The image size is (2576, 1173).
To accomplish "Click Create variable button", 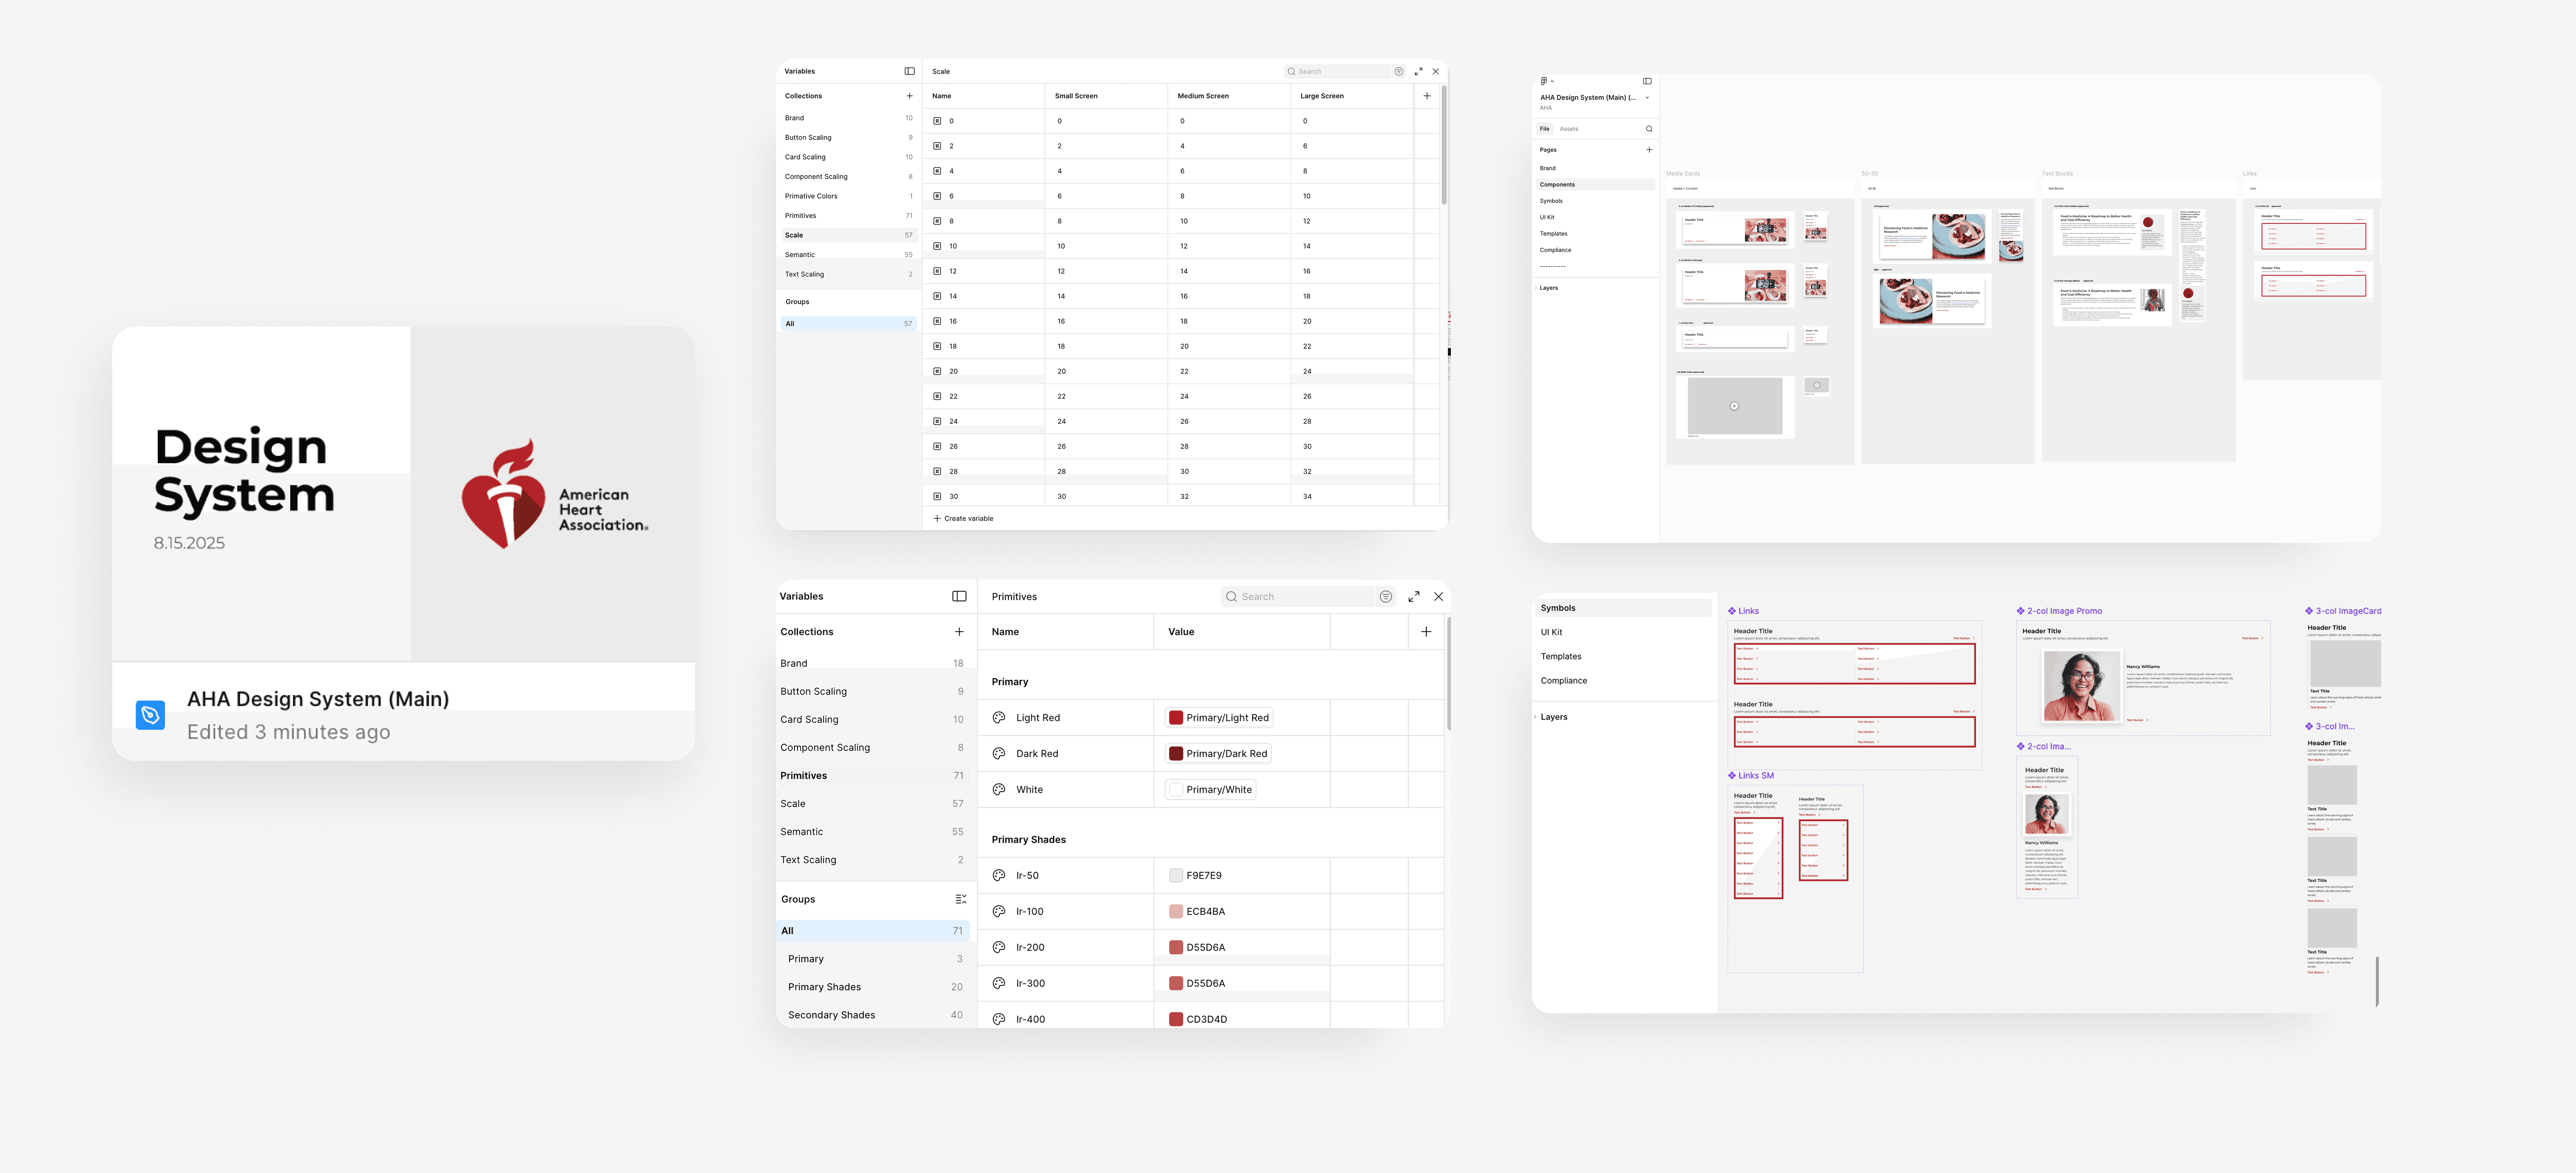I will coord(963,519).
